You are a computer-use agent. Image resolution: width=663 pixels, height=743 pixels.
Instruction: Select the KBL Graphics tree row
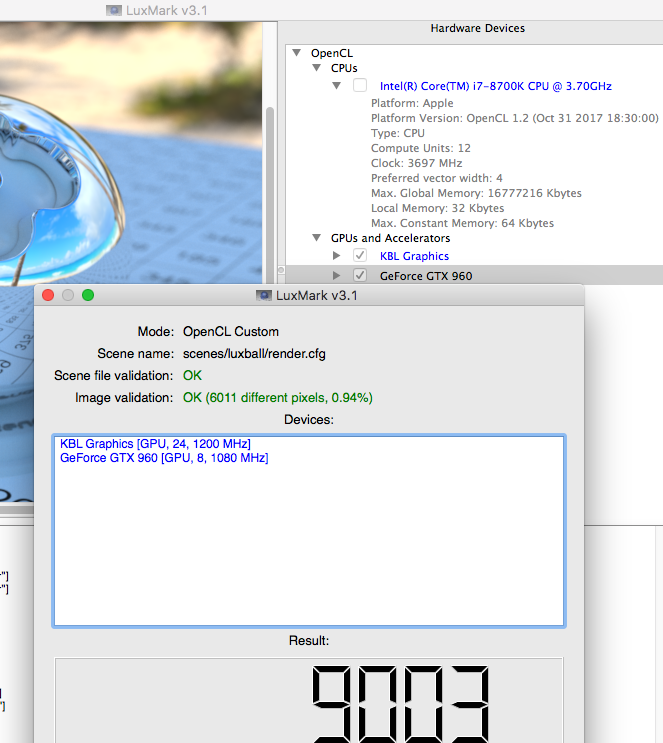coord(414,256)
